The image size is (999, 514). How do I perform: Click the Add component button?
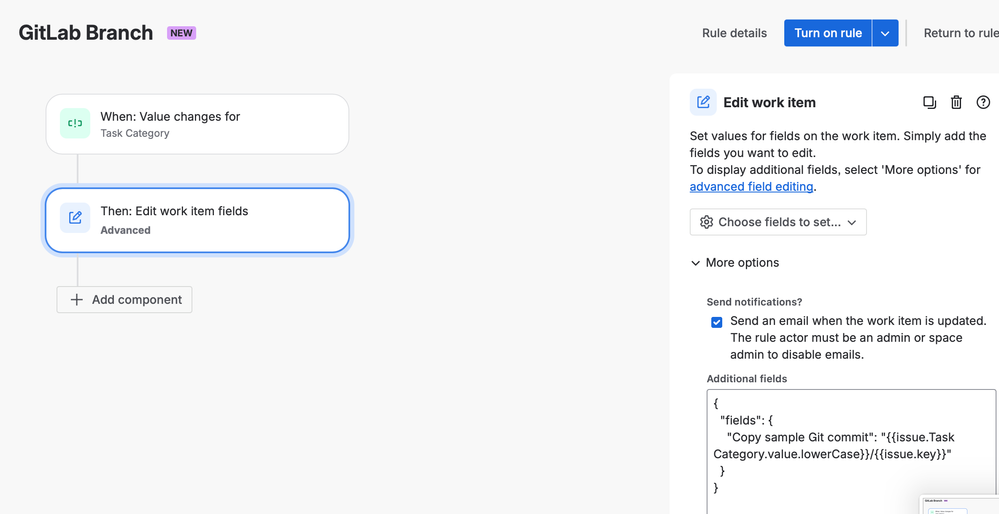pos(124,300)
